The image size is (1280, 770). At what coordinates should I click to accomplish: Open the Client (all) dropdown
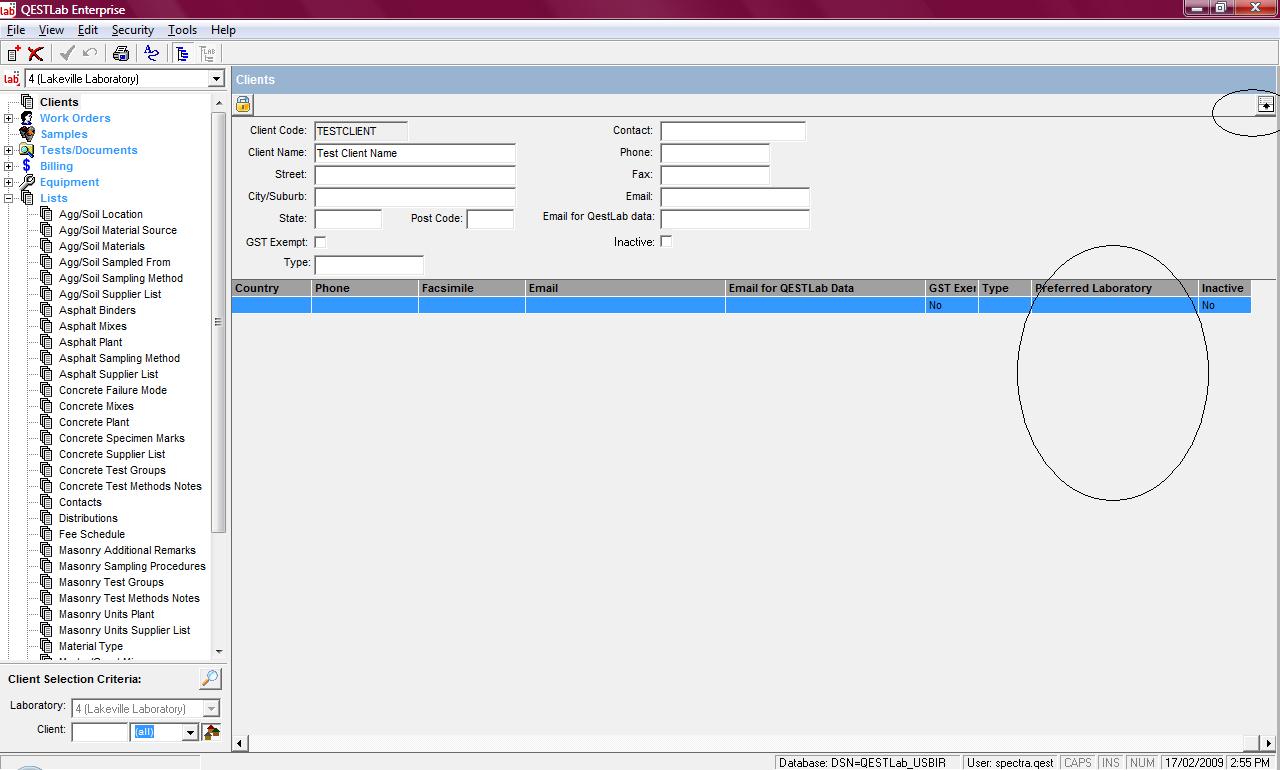pos(190,733)
